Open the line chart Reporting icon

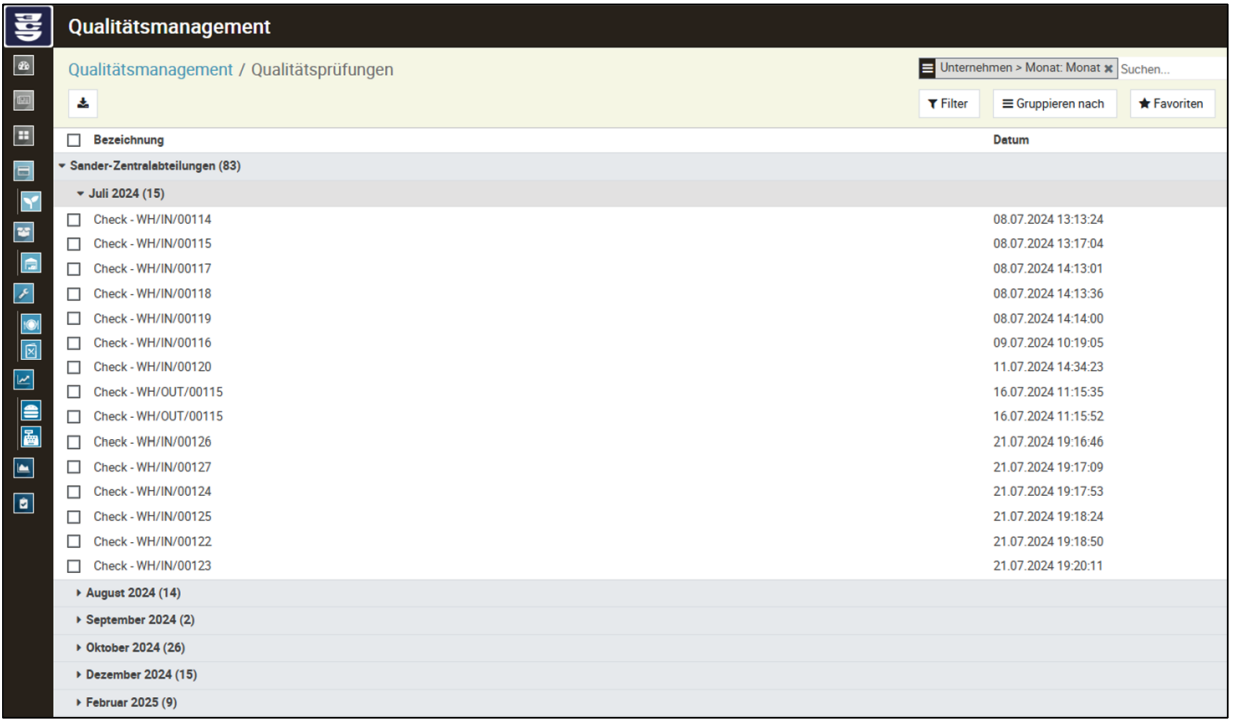click(23, 378)
